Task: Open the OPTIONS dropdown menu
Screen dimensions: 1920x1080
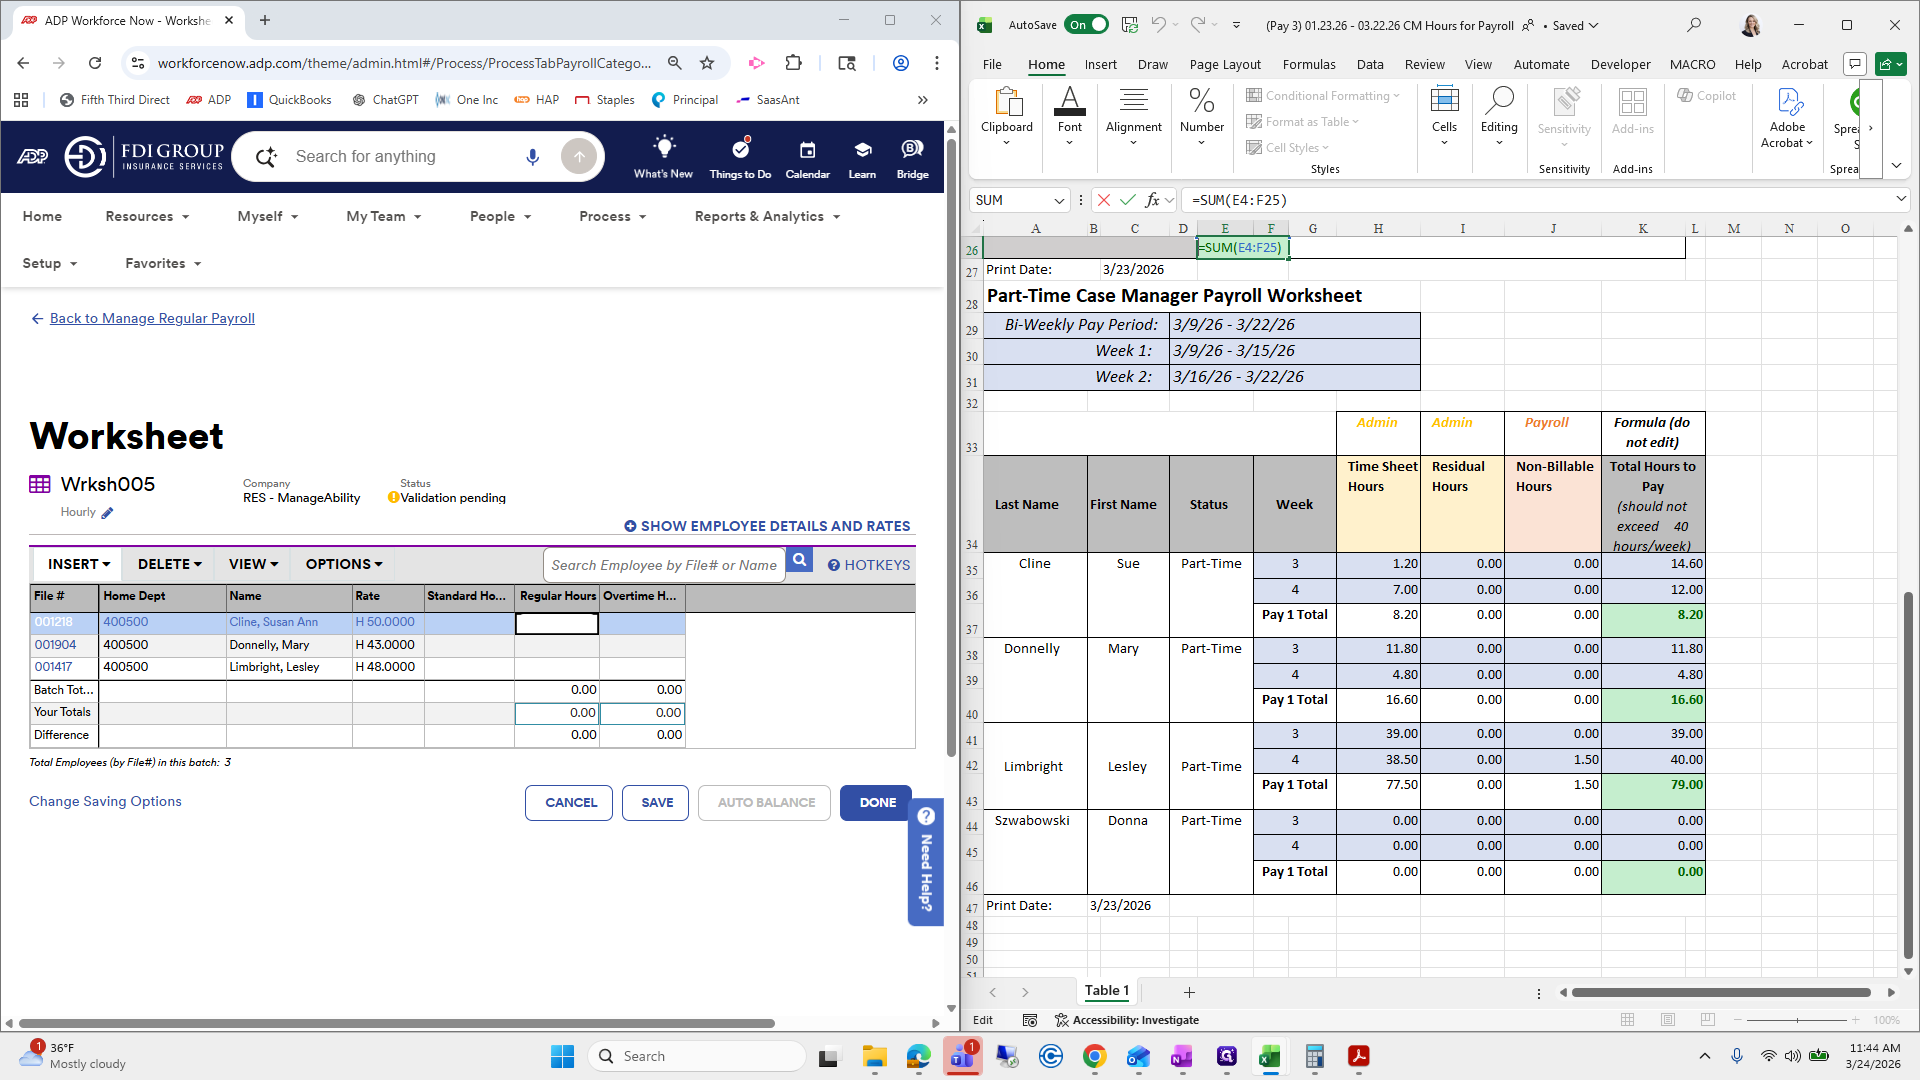Action: coord(344,564)
